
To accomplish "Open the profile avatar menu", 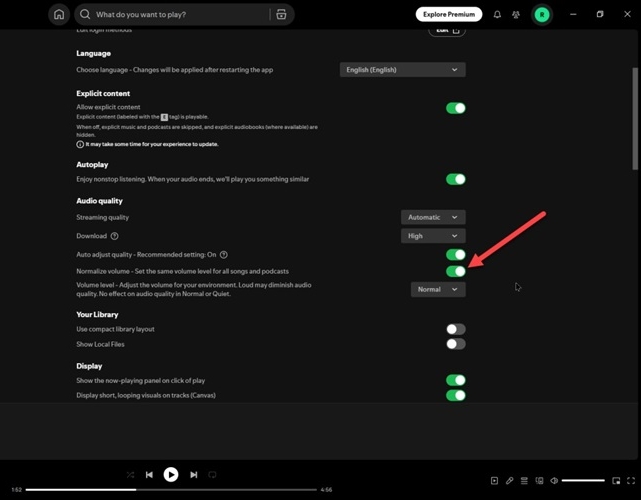I will pyautogui.click(x=542, y=15).
